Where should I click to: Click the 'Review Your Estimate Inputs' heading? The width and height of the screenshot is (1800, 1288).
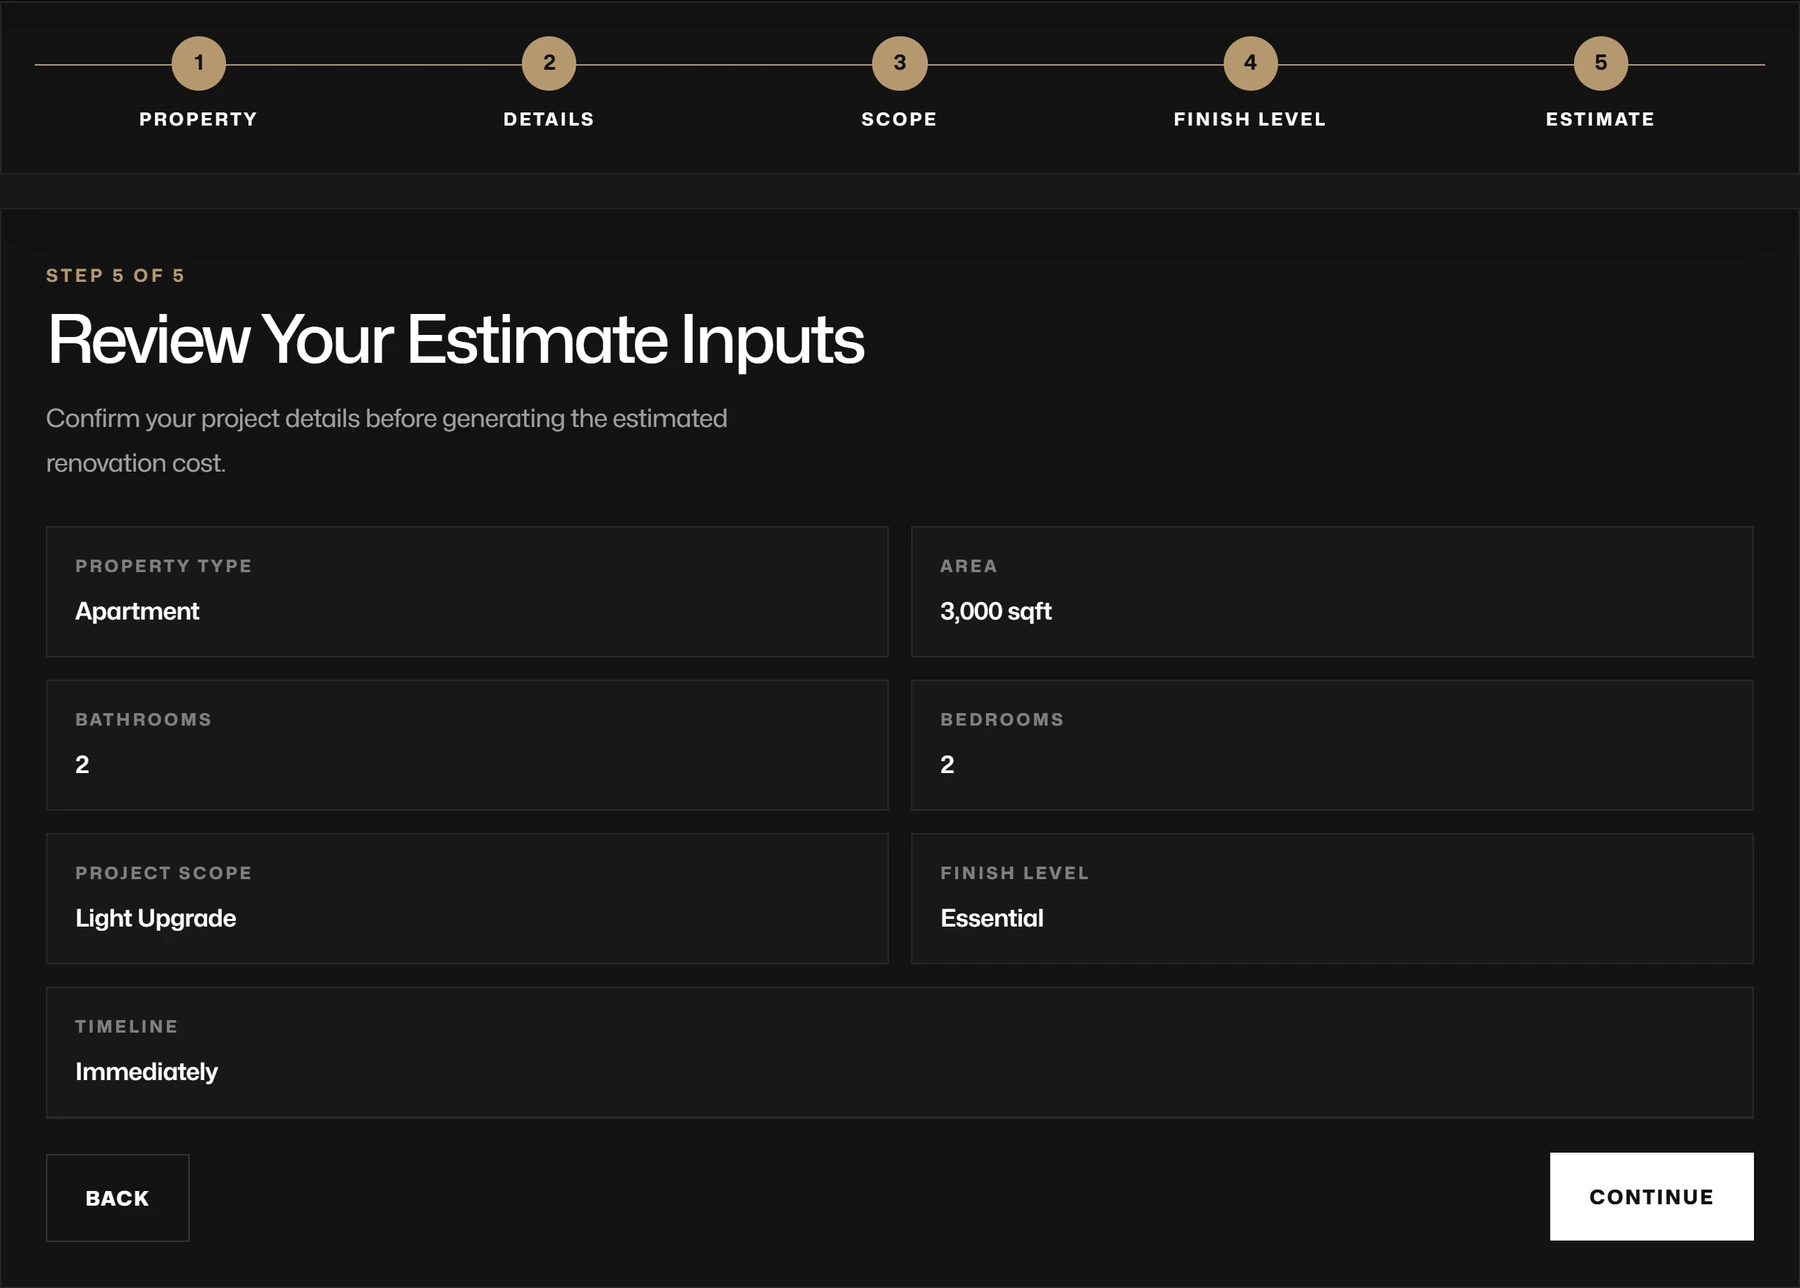click(x=456, y=340)
